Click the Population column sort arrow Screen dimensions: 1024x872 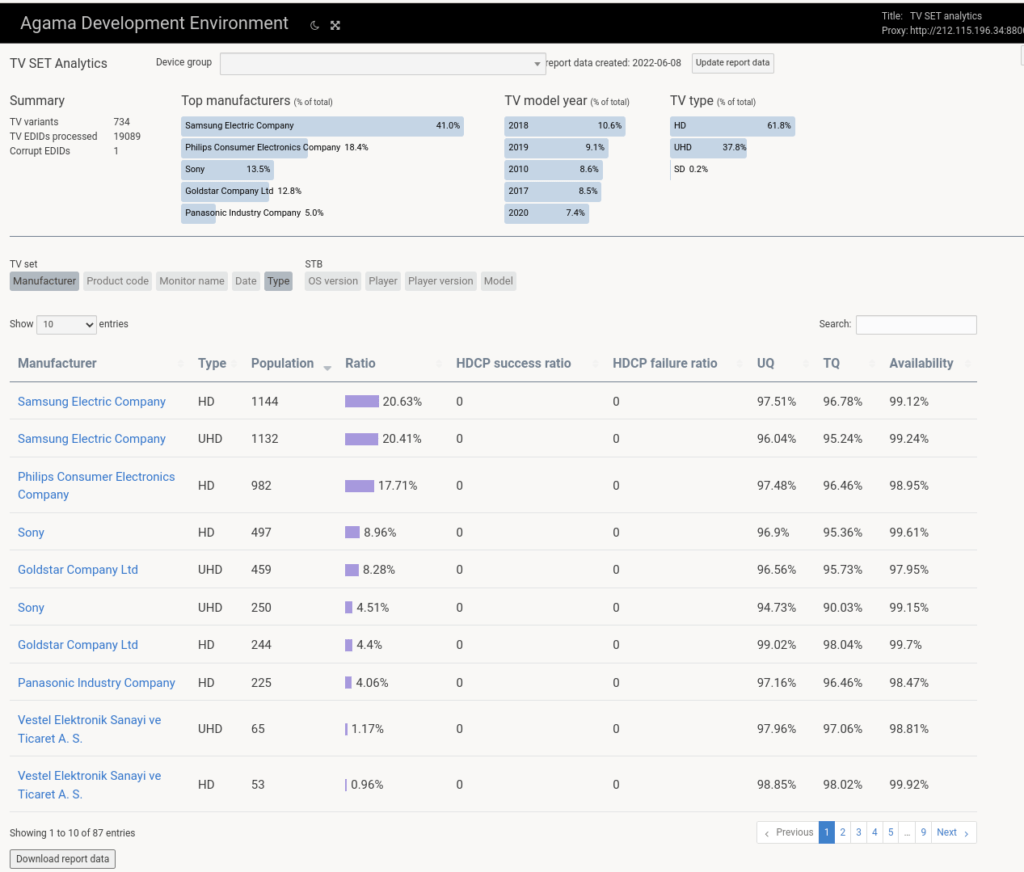point(327,366)
